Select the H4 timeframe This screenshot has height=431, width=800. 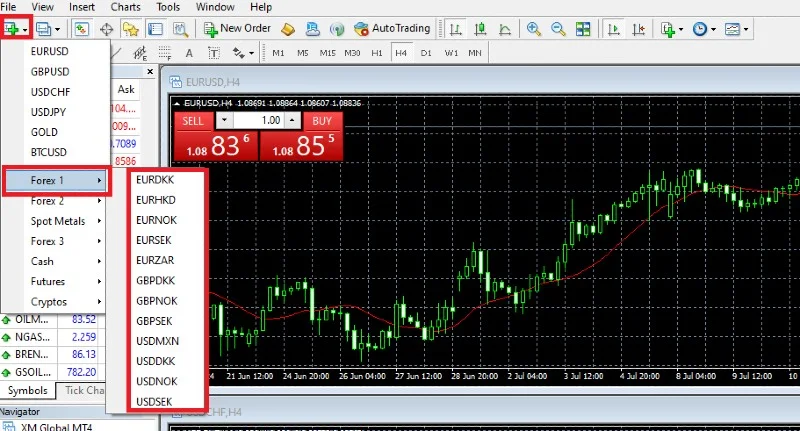pyautogui.click(x=401, y=53)
